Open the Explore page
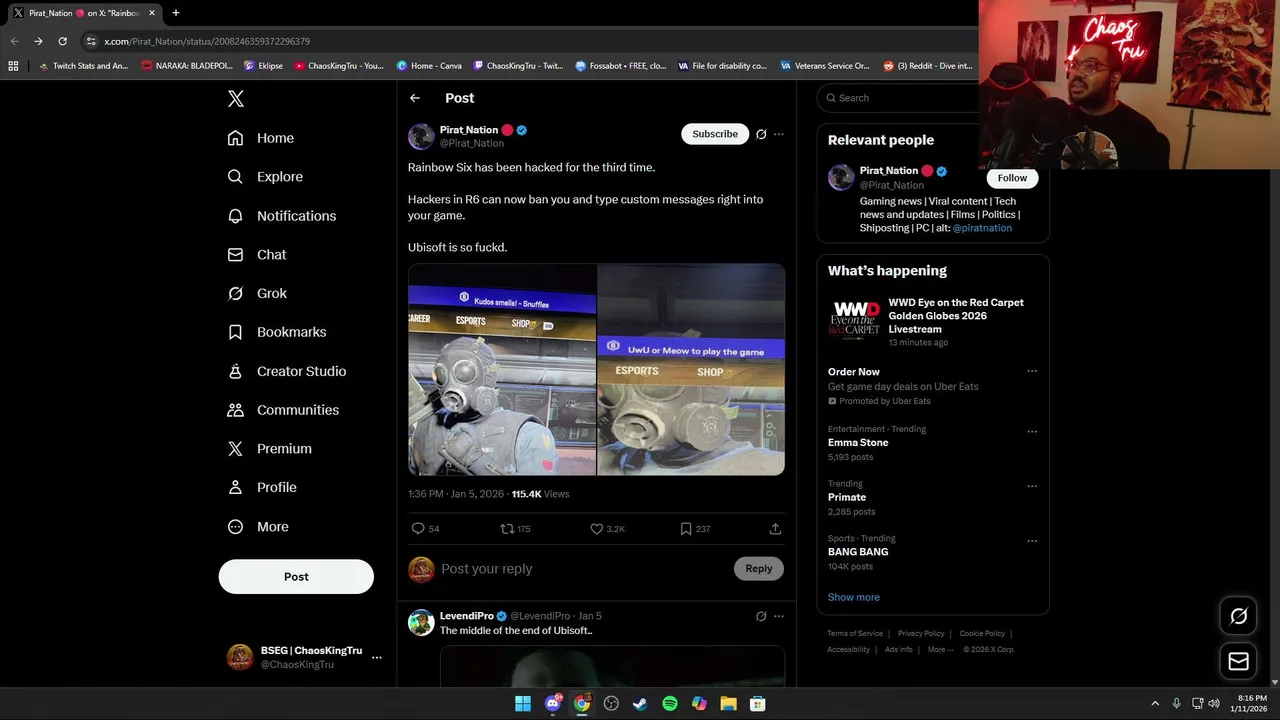This screenshot has width=1280, height=720. coord(265,177)
